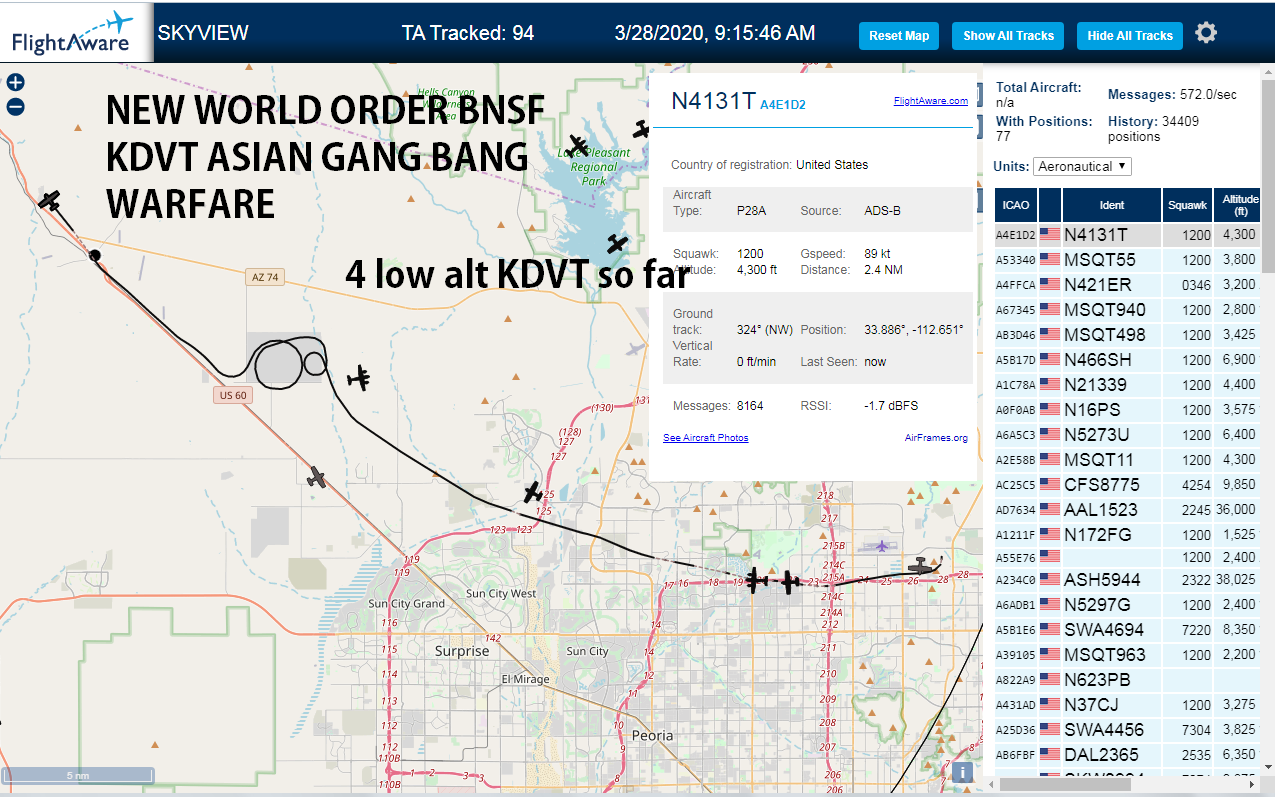The width and height of the screenshot is (1275, 797).
Task: Zoom in on the map
Action: tap(15, 83)
